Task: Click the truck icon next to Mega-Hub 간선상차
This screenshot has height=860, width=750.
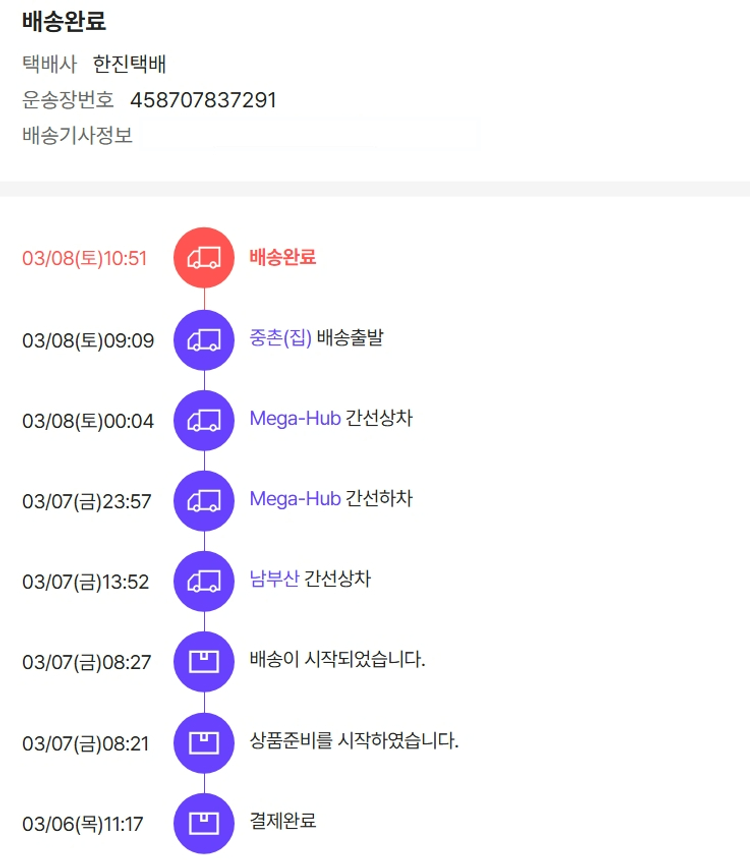Action: point(204,420)
